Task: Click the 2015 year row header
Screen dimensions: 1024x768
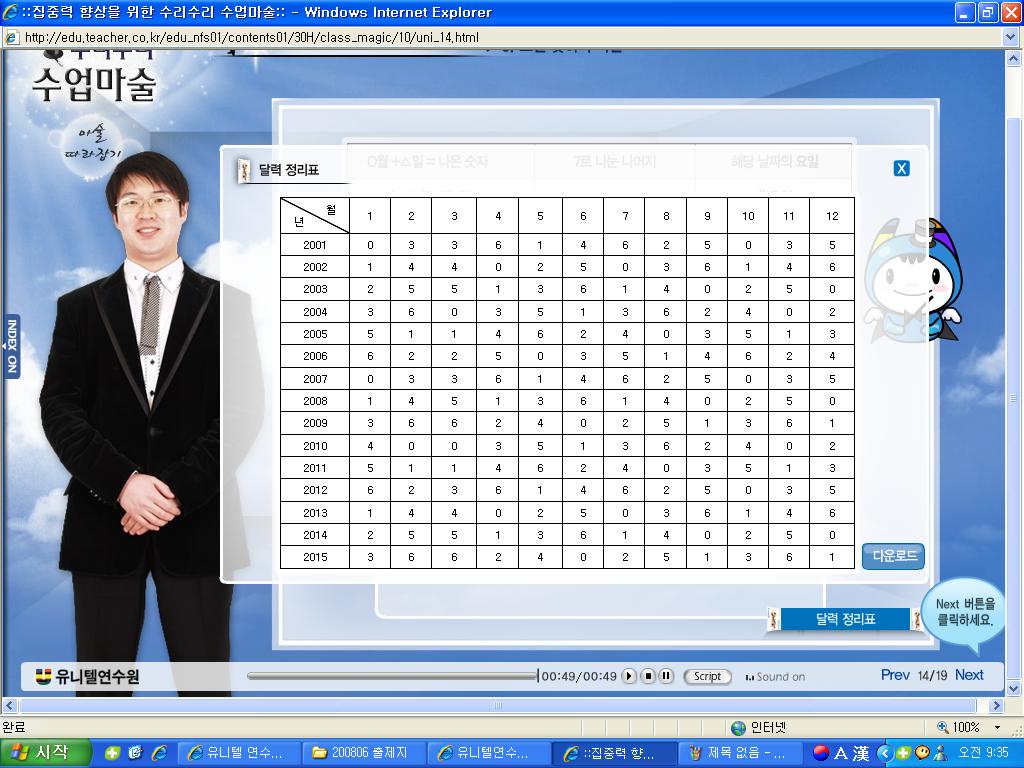Action: [x=315, y=557]
